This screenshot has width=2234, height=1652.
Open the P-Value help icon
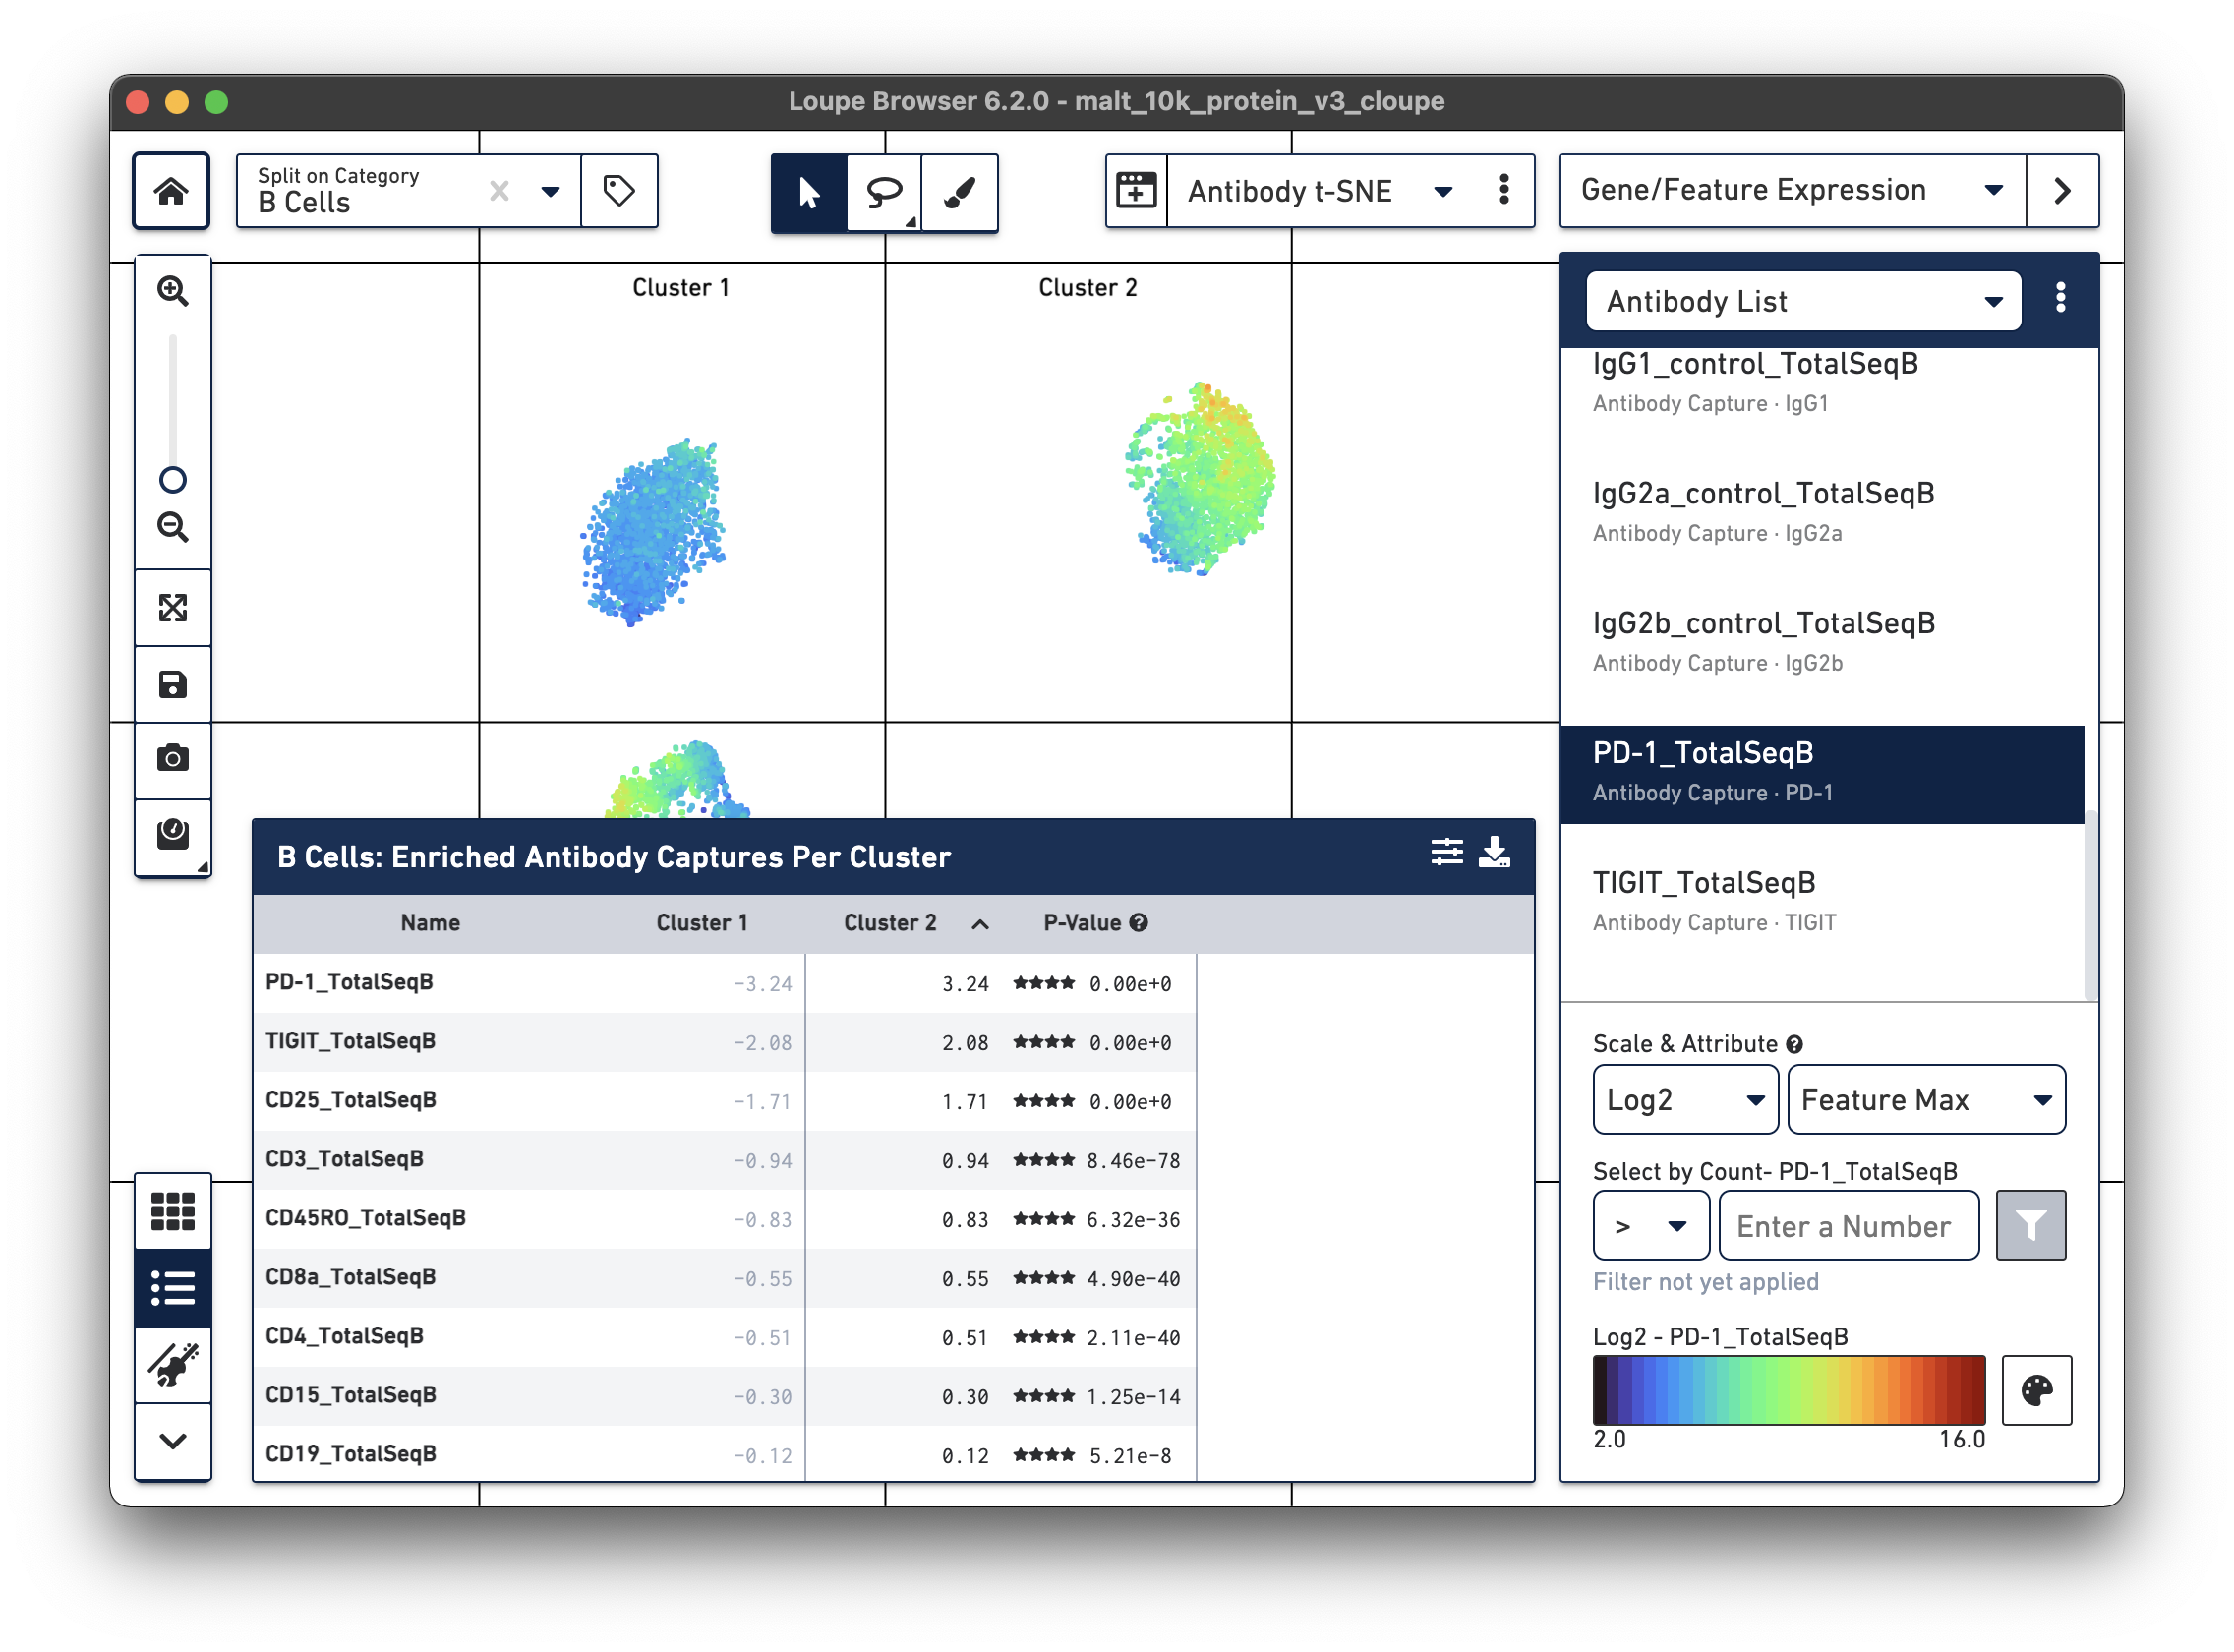tap(1138, 923)
